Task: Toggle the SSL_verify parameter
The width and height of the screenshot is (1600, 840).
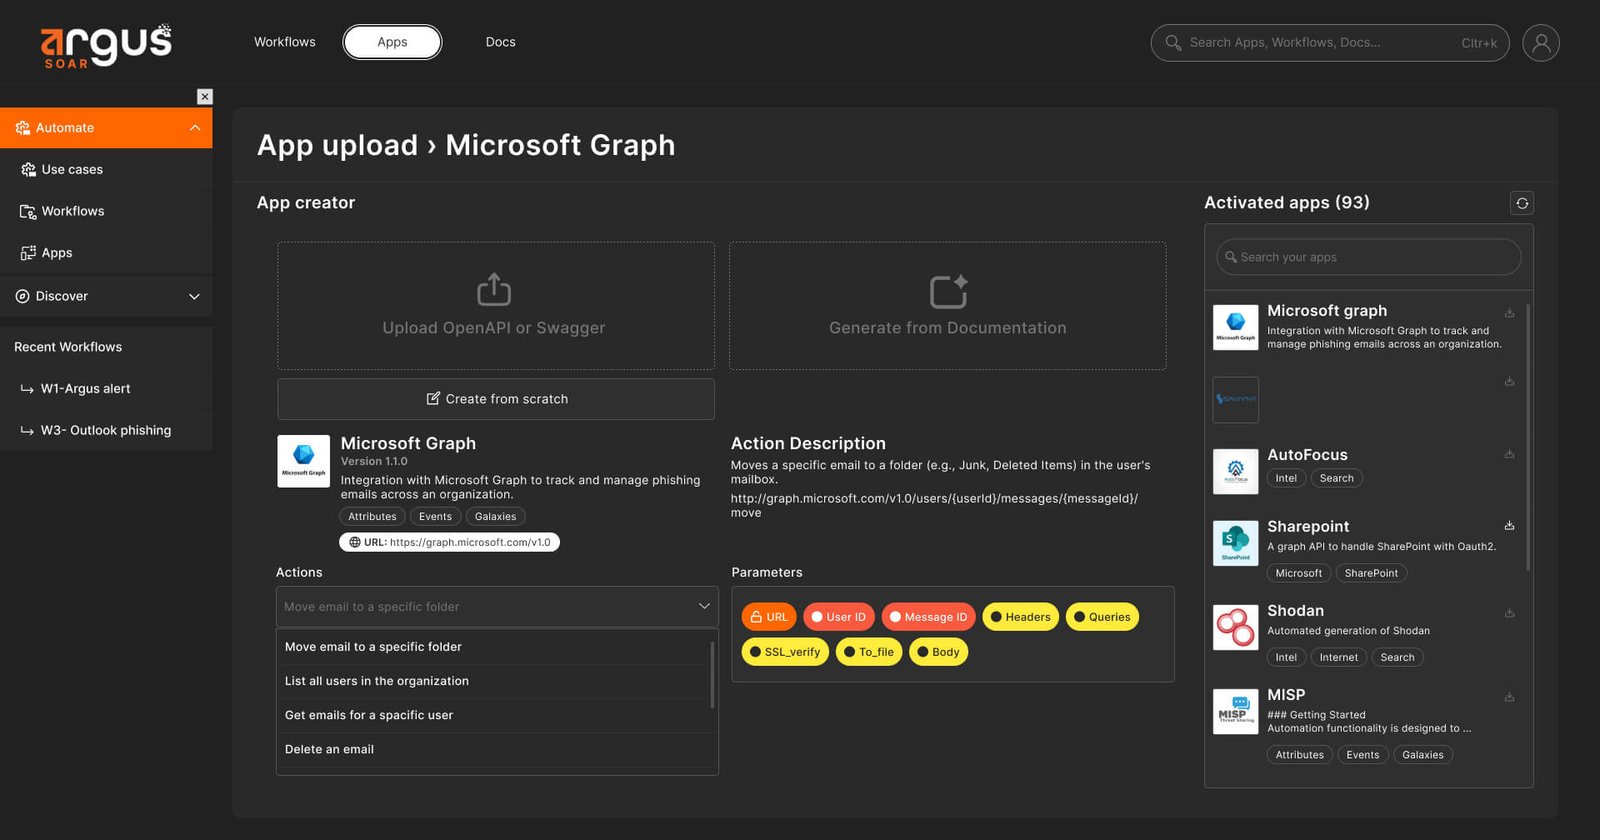Action: point(785,652)
